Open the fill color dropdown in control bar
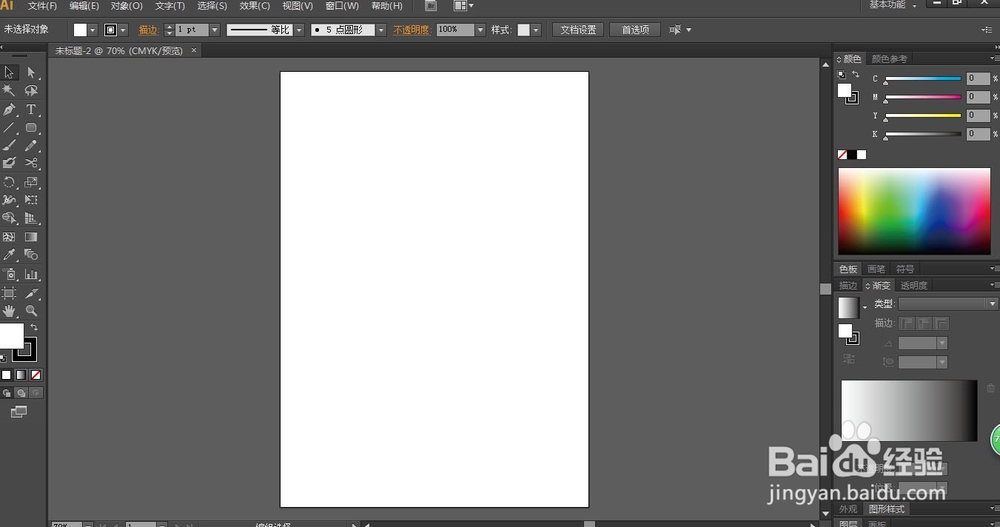Viewport: 1000px width, 527px height. coord(92,30)
